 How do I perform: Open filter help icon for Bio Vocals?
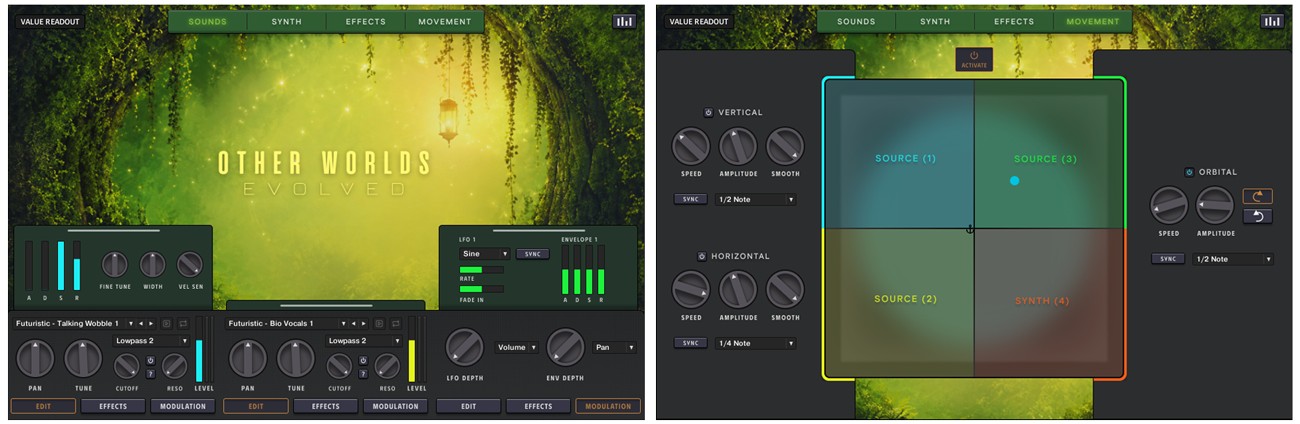[363, 374]
